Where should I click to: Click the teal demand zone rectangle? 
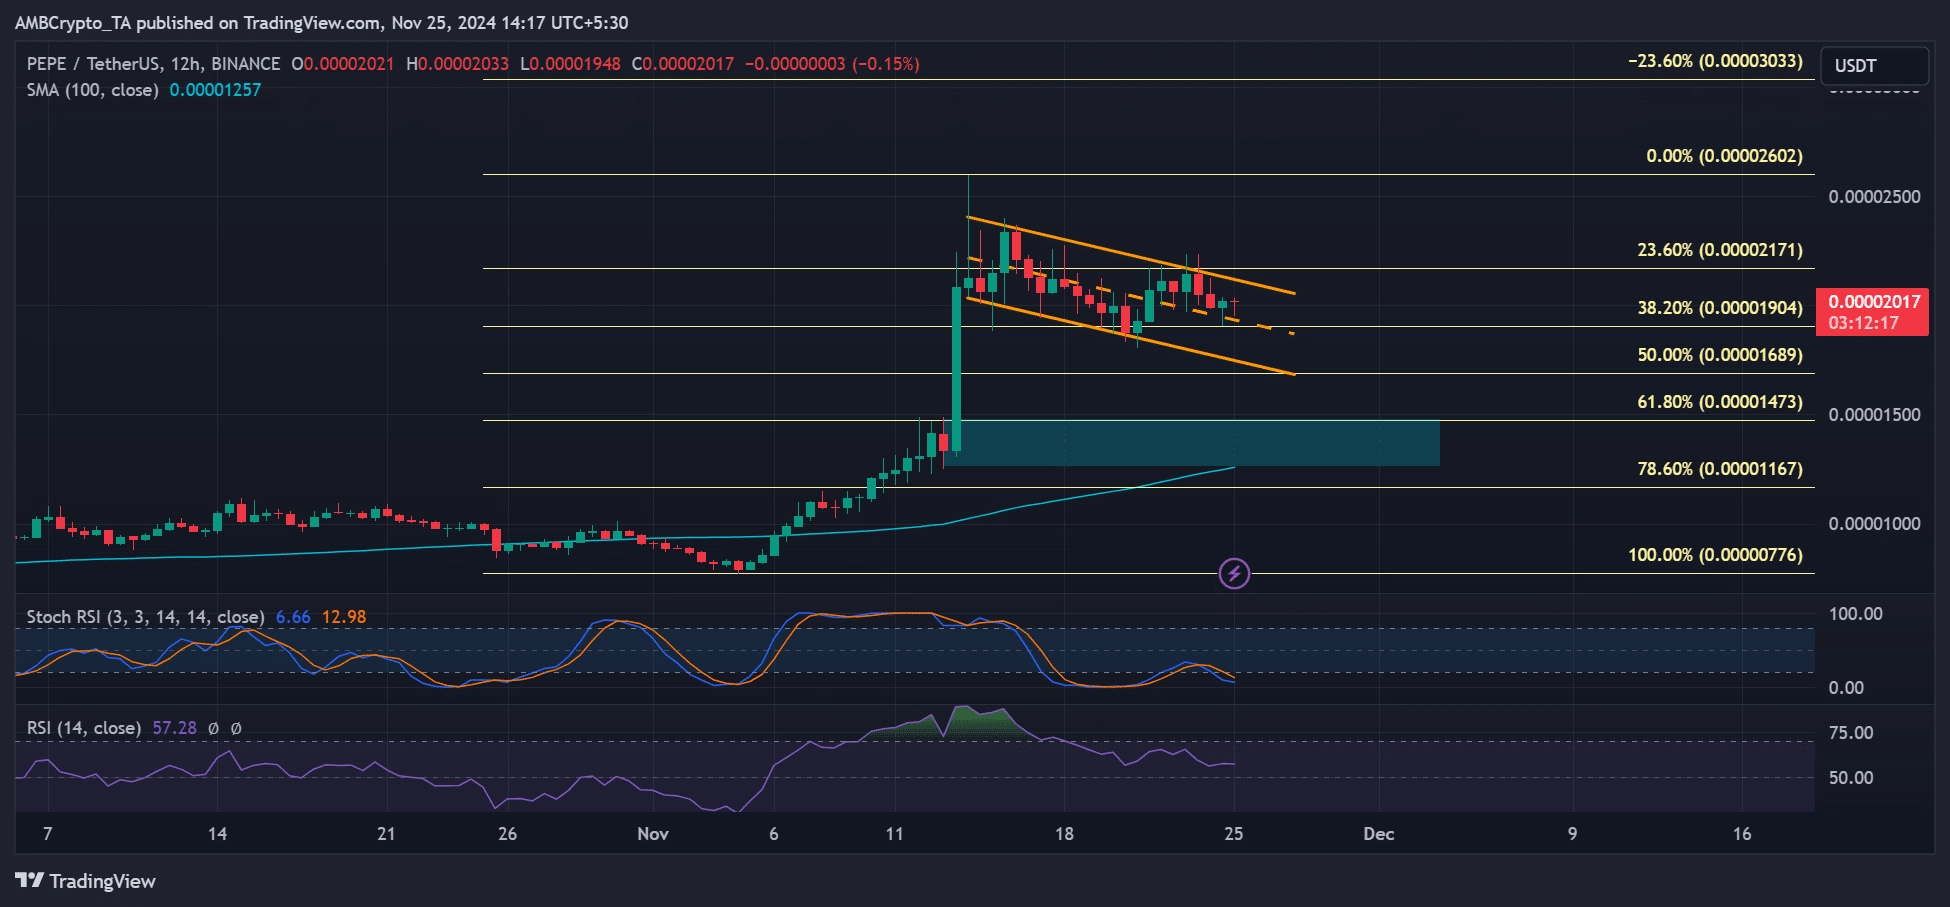pyautogui.click(x=1192, y=443)
